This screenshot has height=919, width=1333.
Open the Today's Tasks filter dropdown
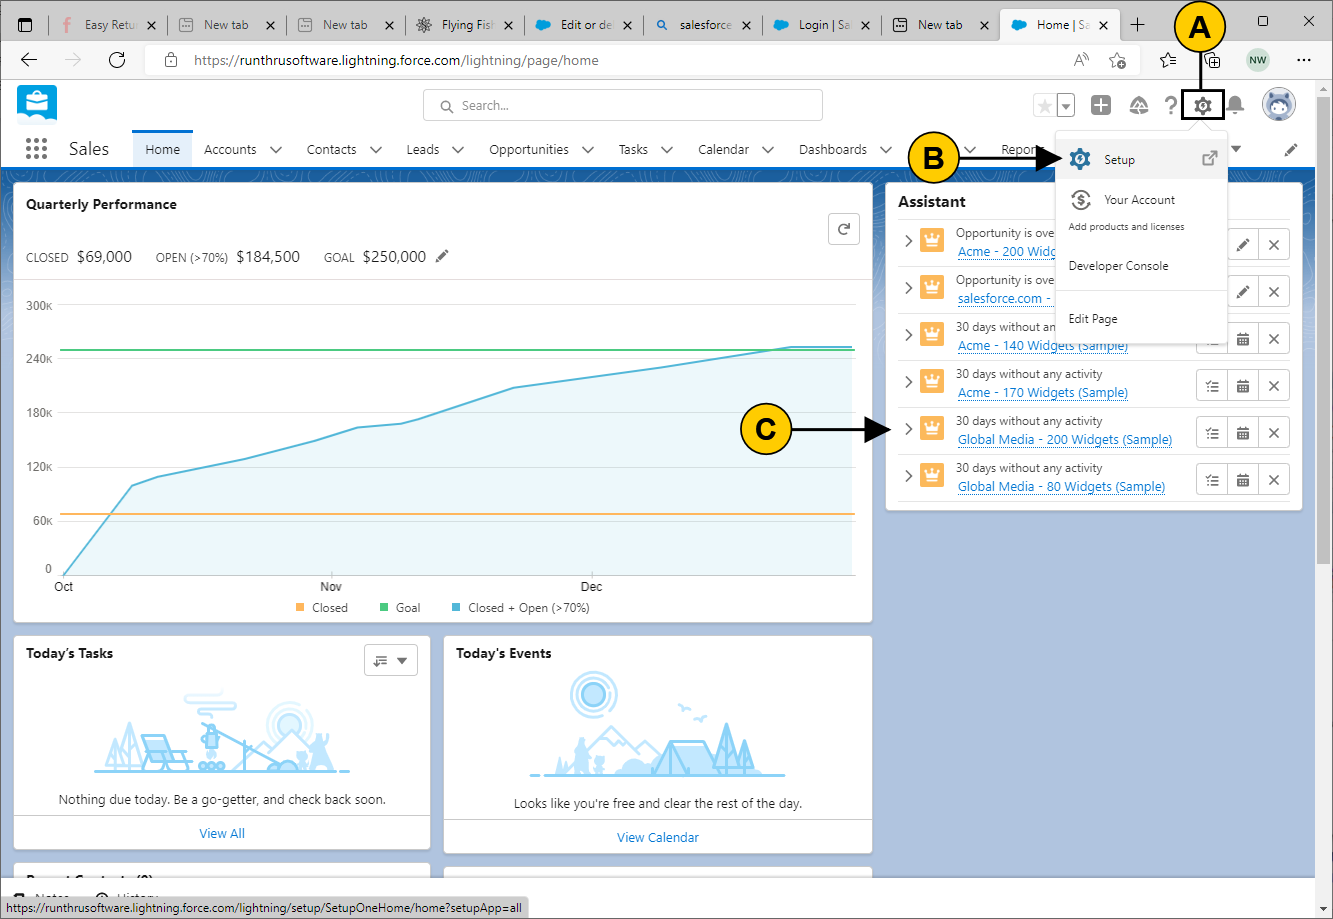pos(390,660)
